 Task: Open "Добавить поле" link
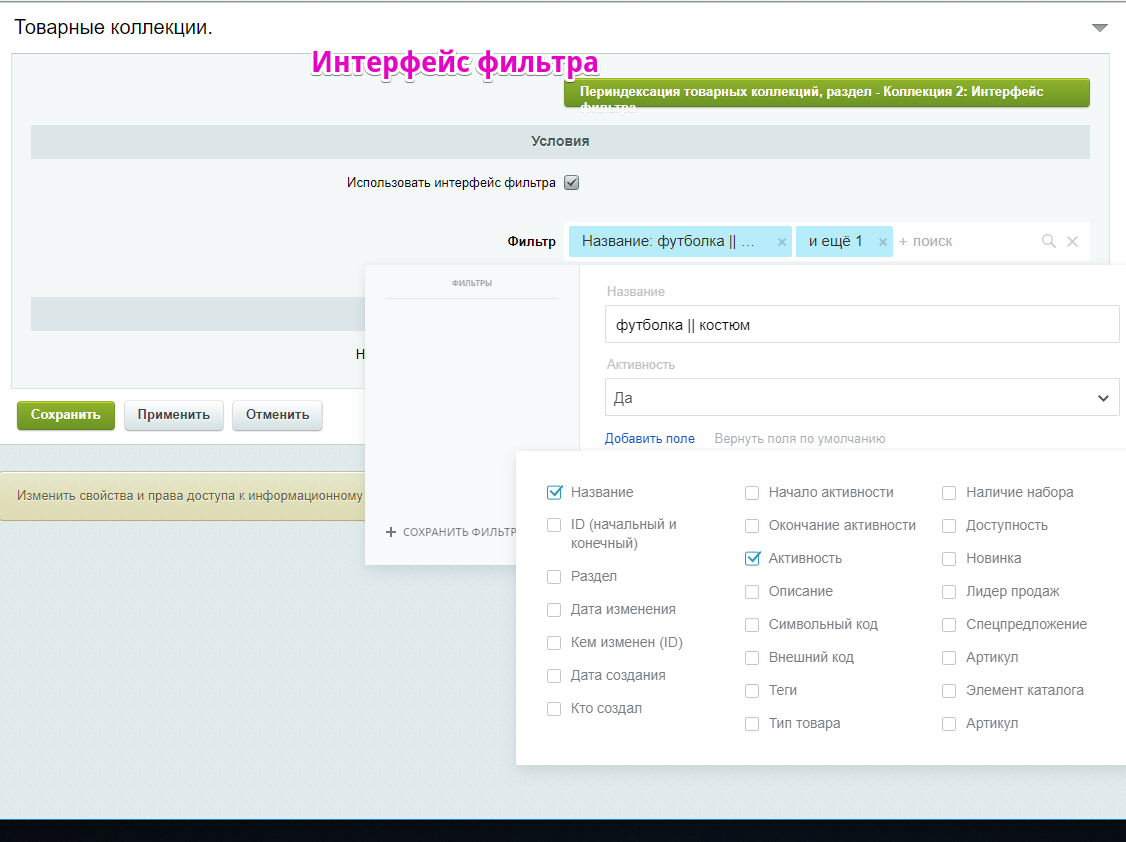650,438
